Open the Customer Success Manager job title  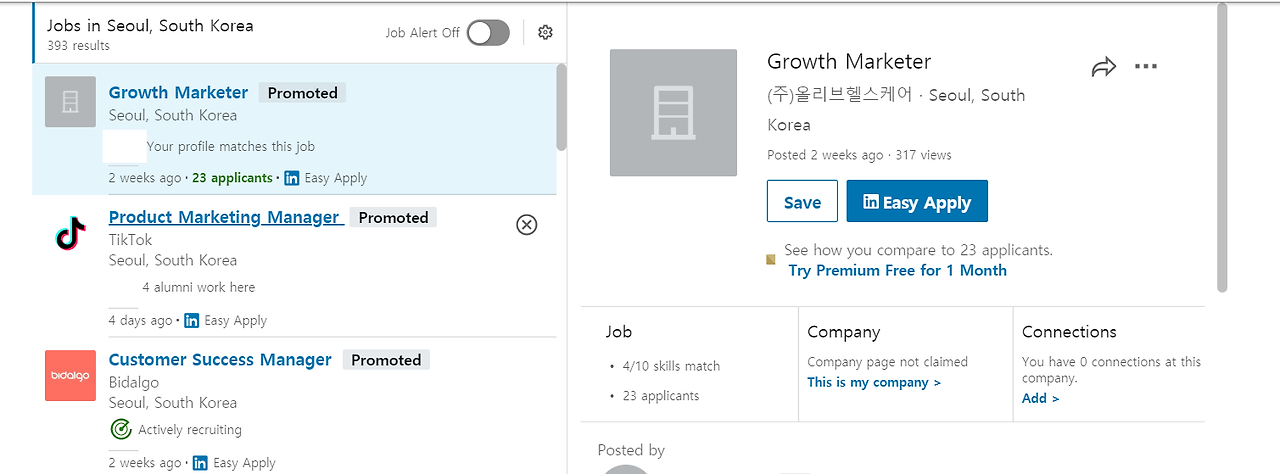tap(220, 360)
